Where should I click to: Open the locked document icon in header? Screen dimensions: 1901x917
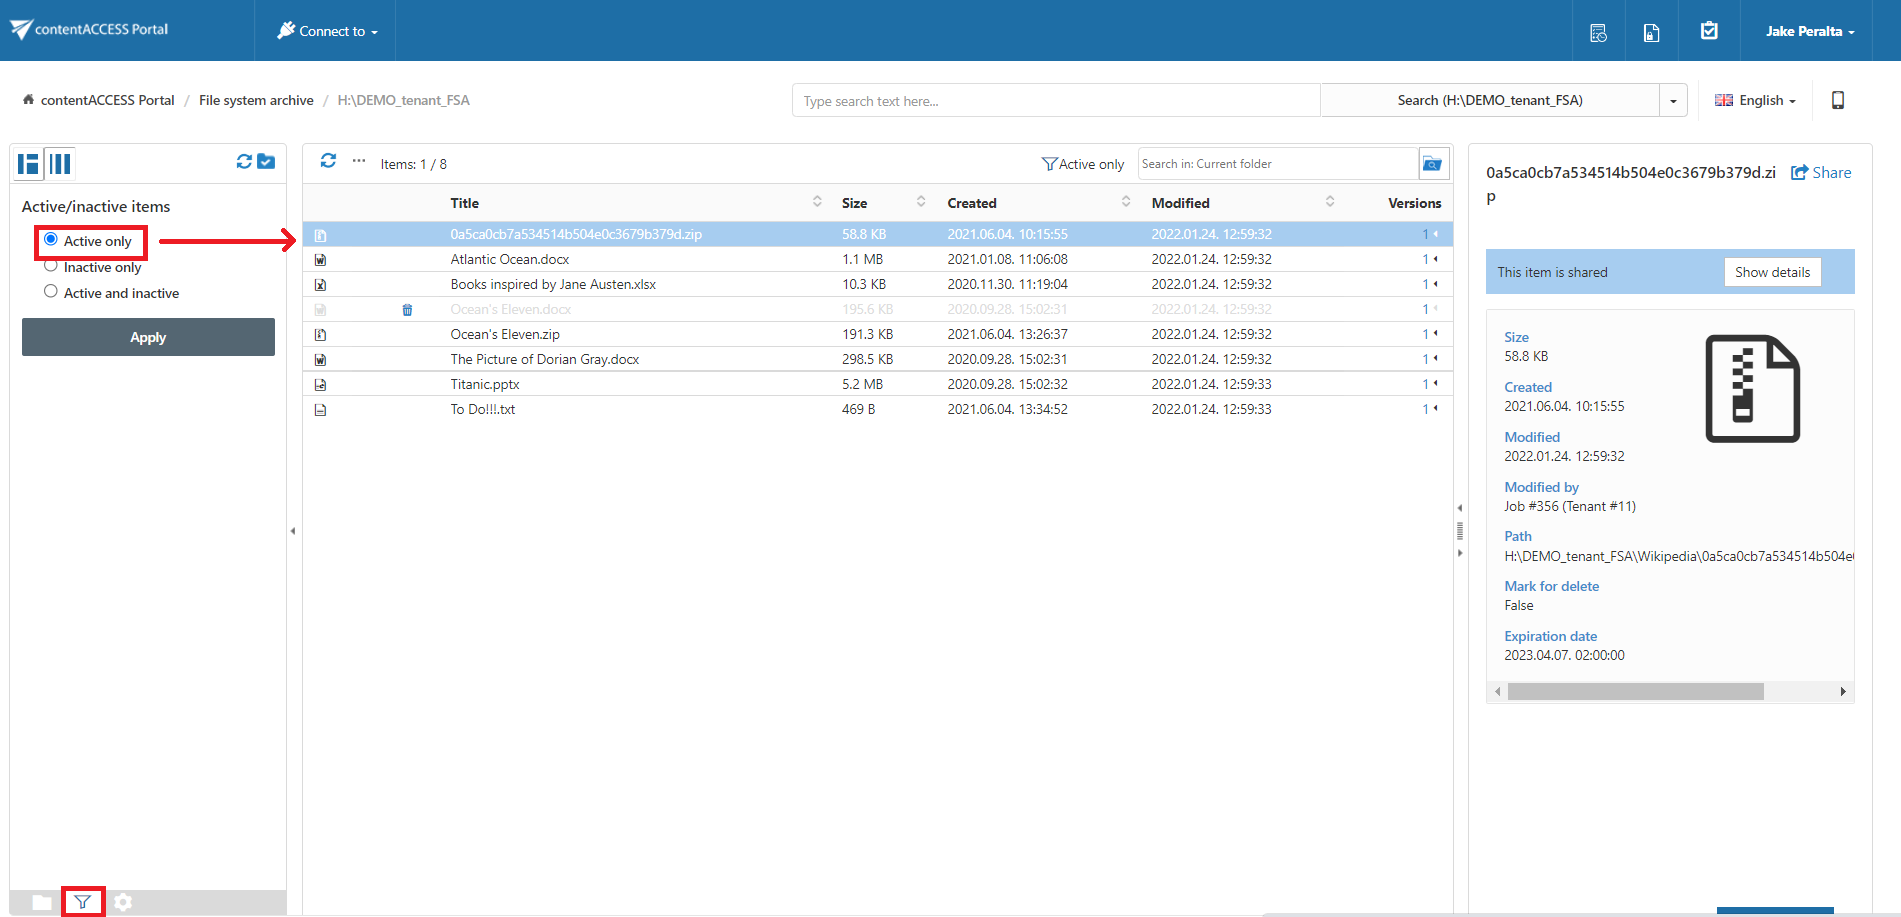(1651, 32)
